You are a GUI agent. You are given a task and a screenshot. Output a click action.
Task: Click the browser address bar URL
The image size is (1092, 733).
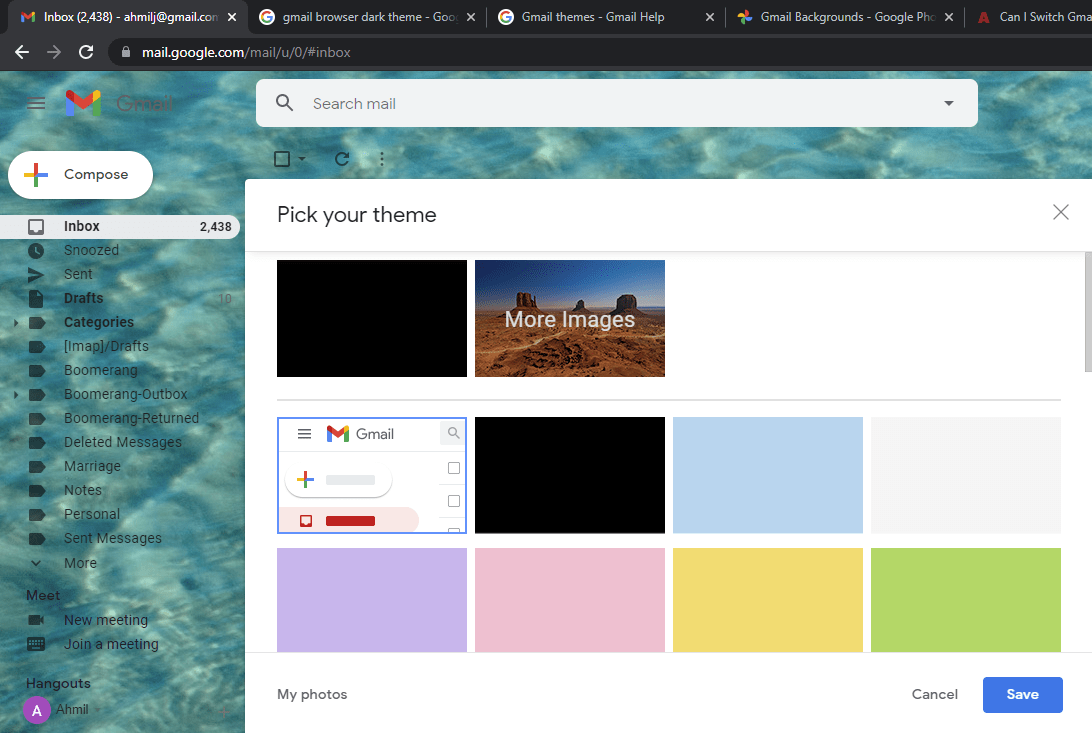pos(246,52)
